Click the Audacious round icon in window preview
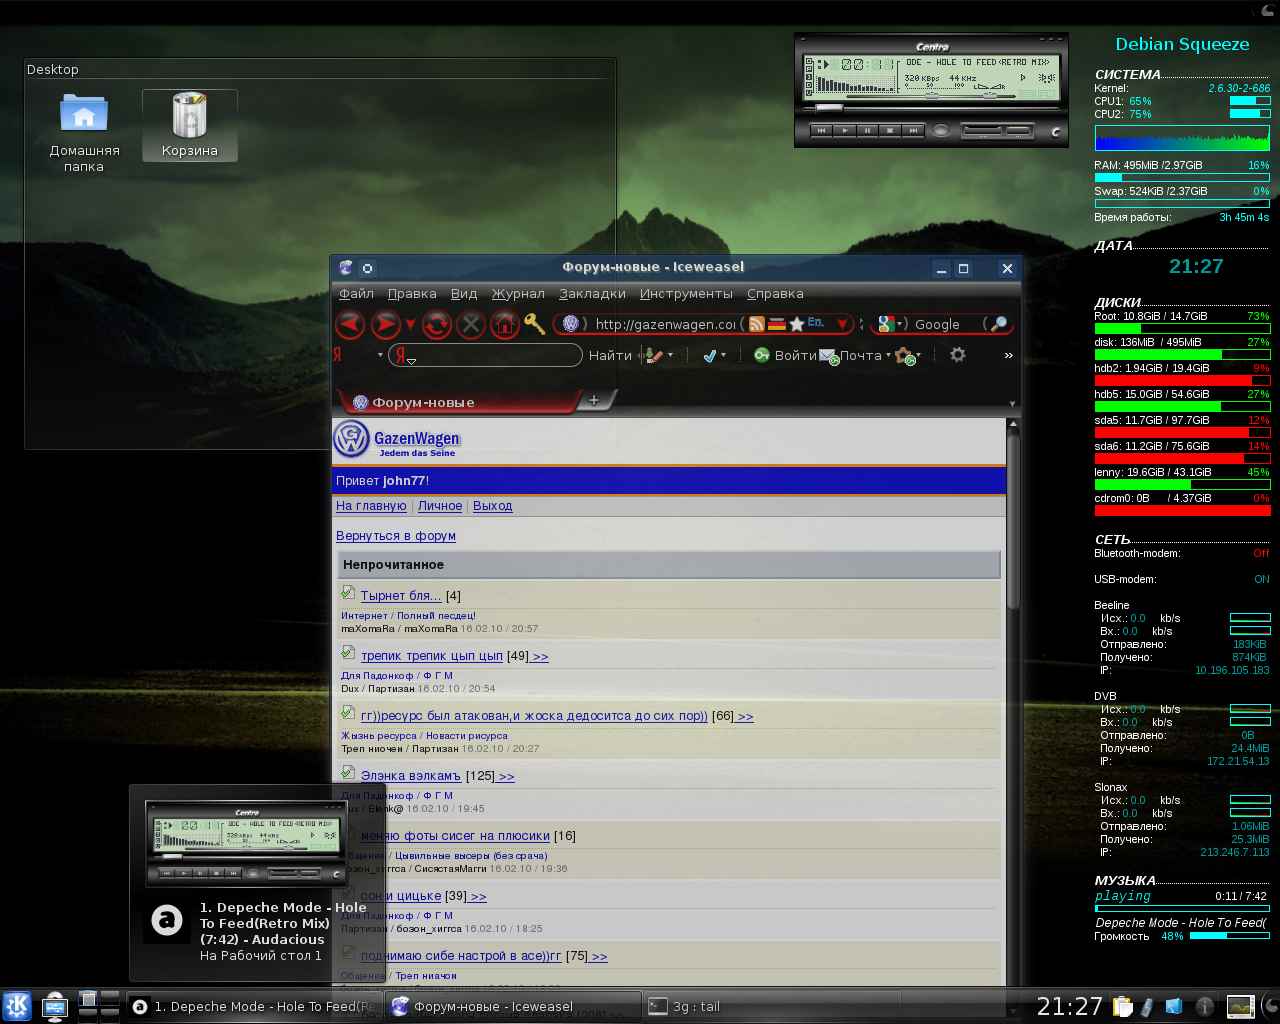 click(167, 920)
